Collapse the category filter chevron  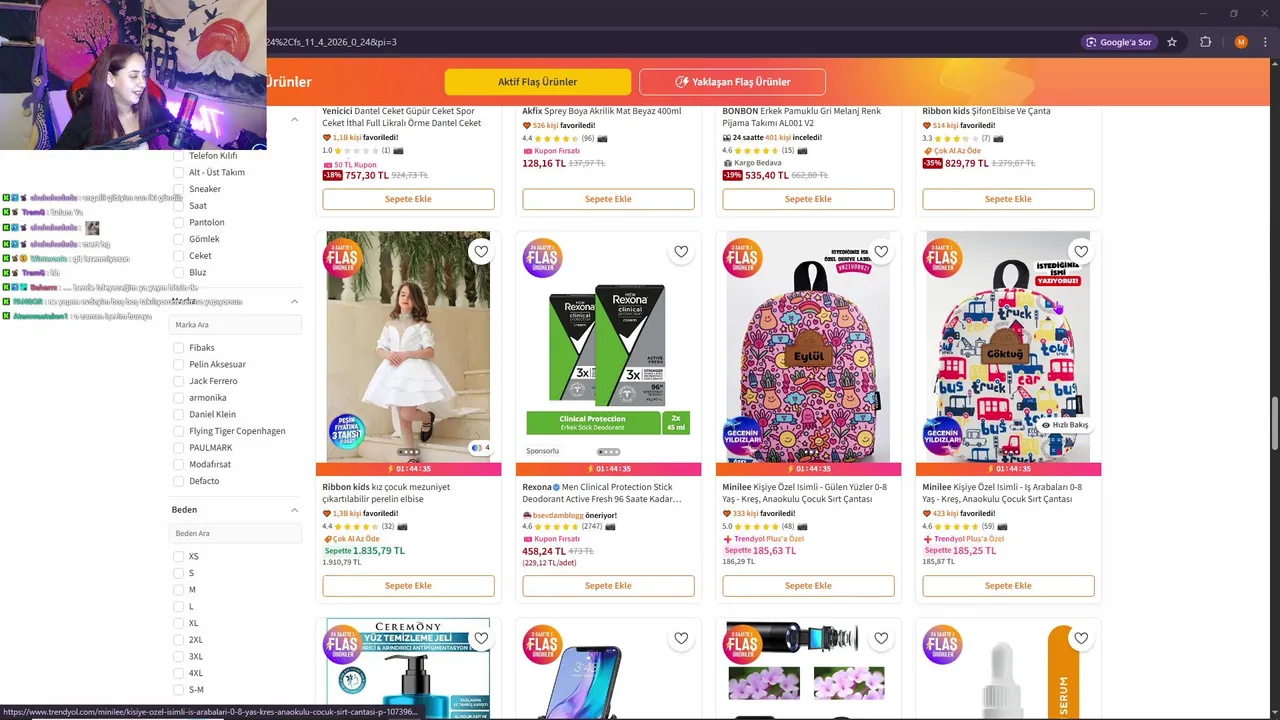pyautogui.click(x=294, y=120)
